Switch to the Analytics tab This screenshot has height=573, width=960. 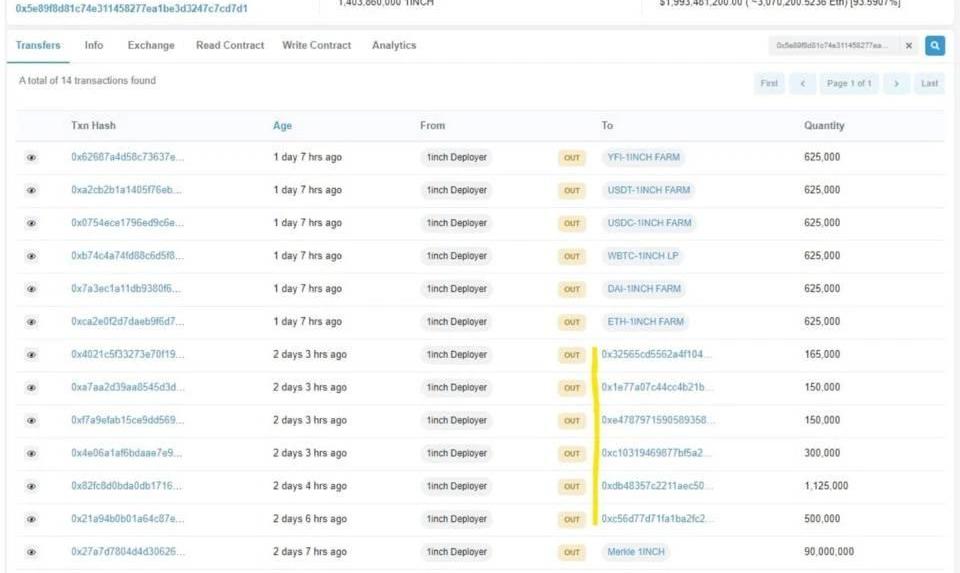pyautogui.click(x=394, y=45)
